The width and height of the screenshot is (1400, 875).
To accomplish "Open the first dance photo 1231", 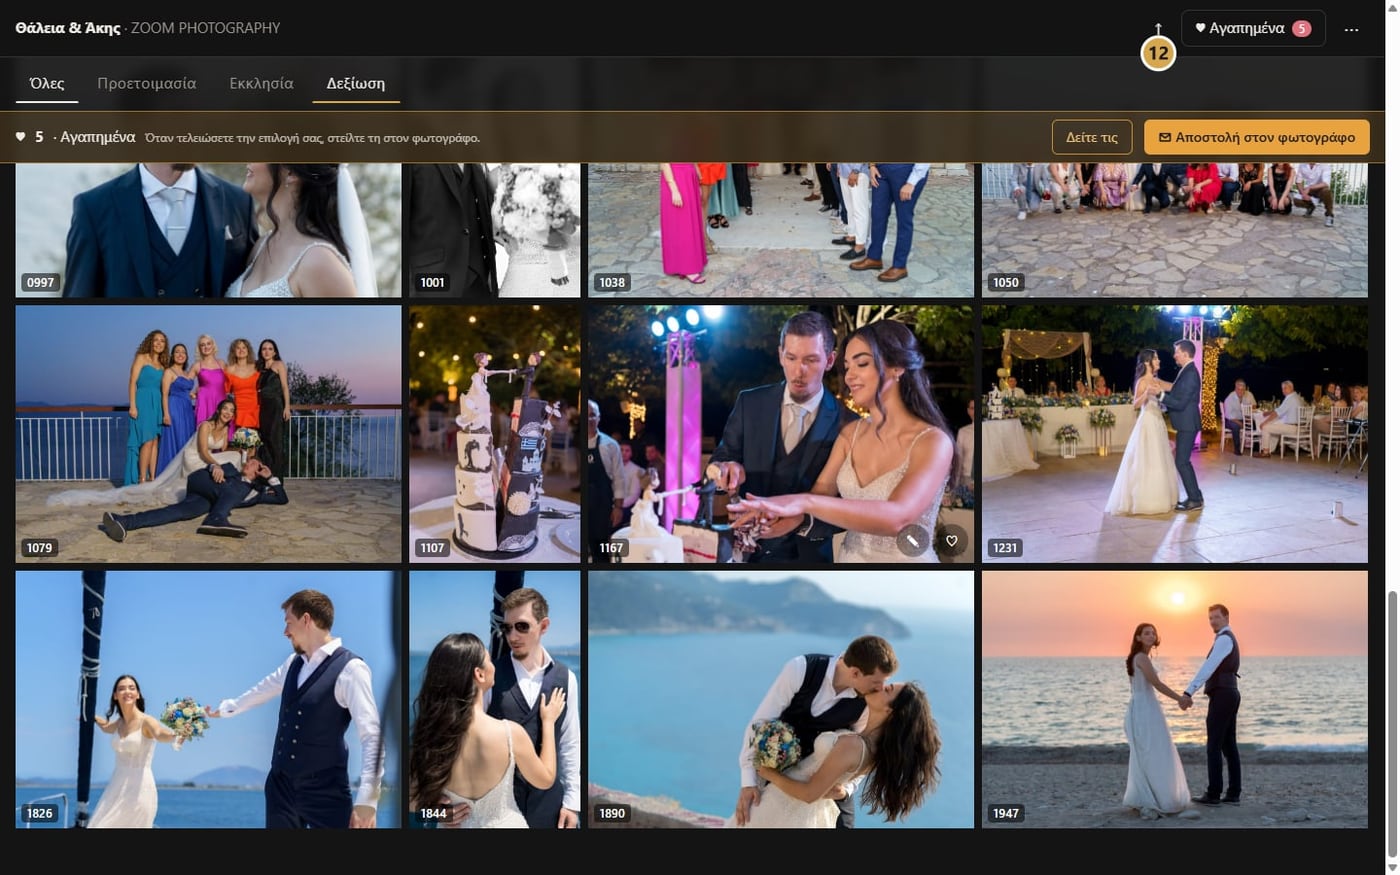I will click(1174, 434).
